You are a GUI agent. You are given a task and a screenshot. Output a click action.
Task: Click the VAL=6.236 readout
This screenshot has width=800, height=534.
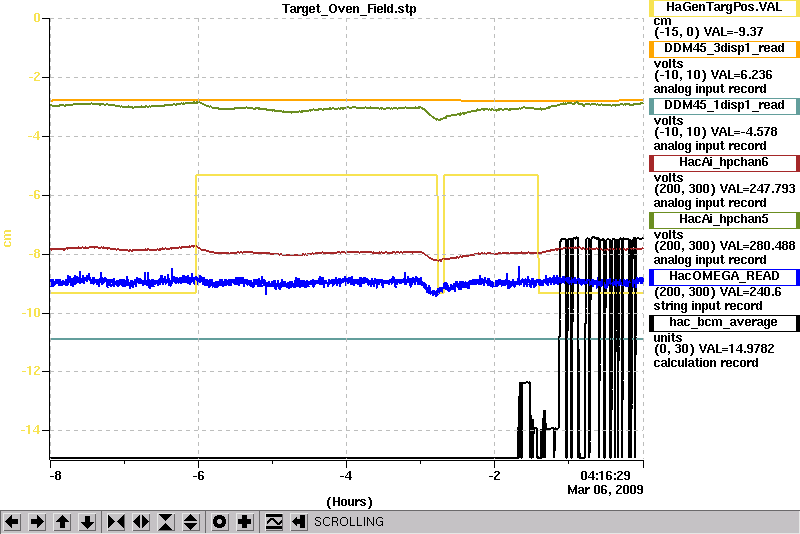741,75
